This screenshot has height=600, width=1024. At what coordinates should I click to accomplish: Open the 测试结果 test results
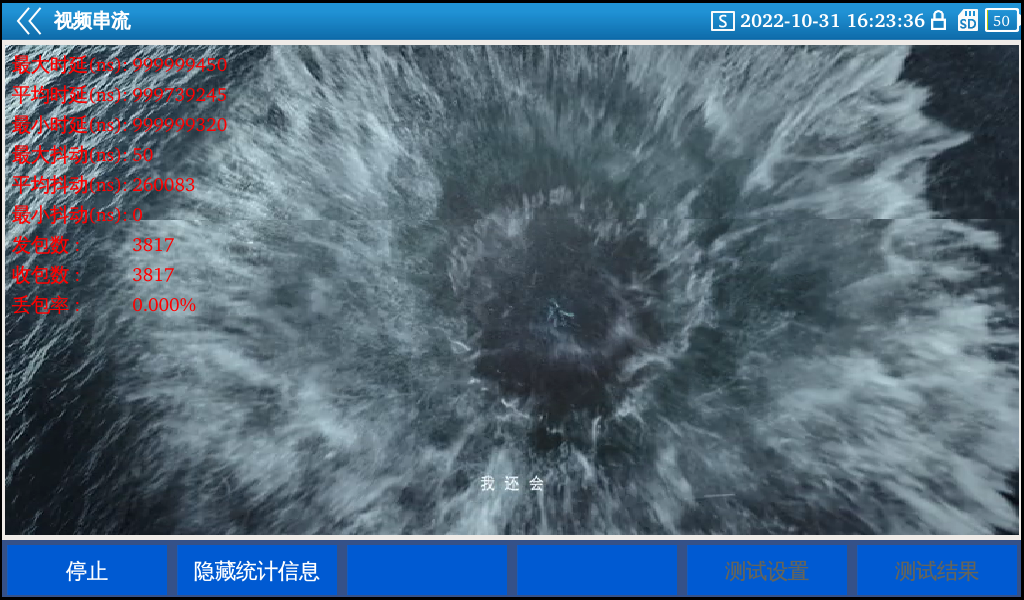coord(936,571)
